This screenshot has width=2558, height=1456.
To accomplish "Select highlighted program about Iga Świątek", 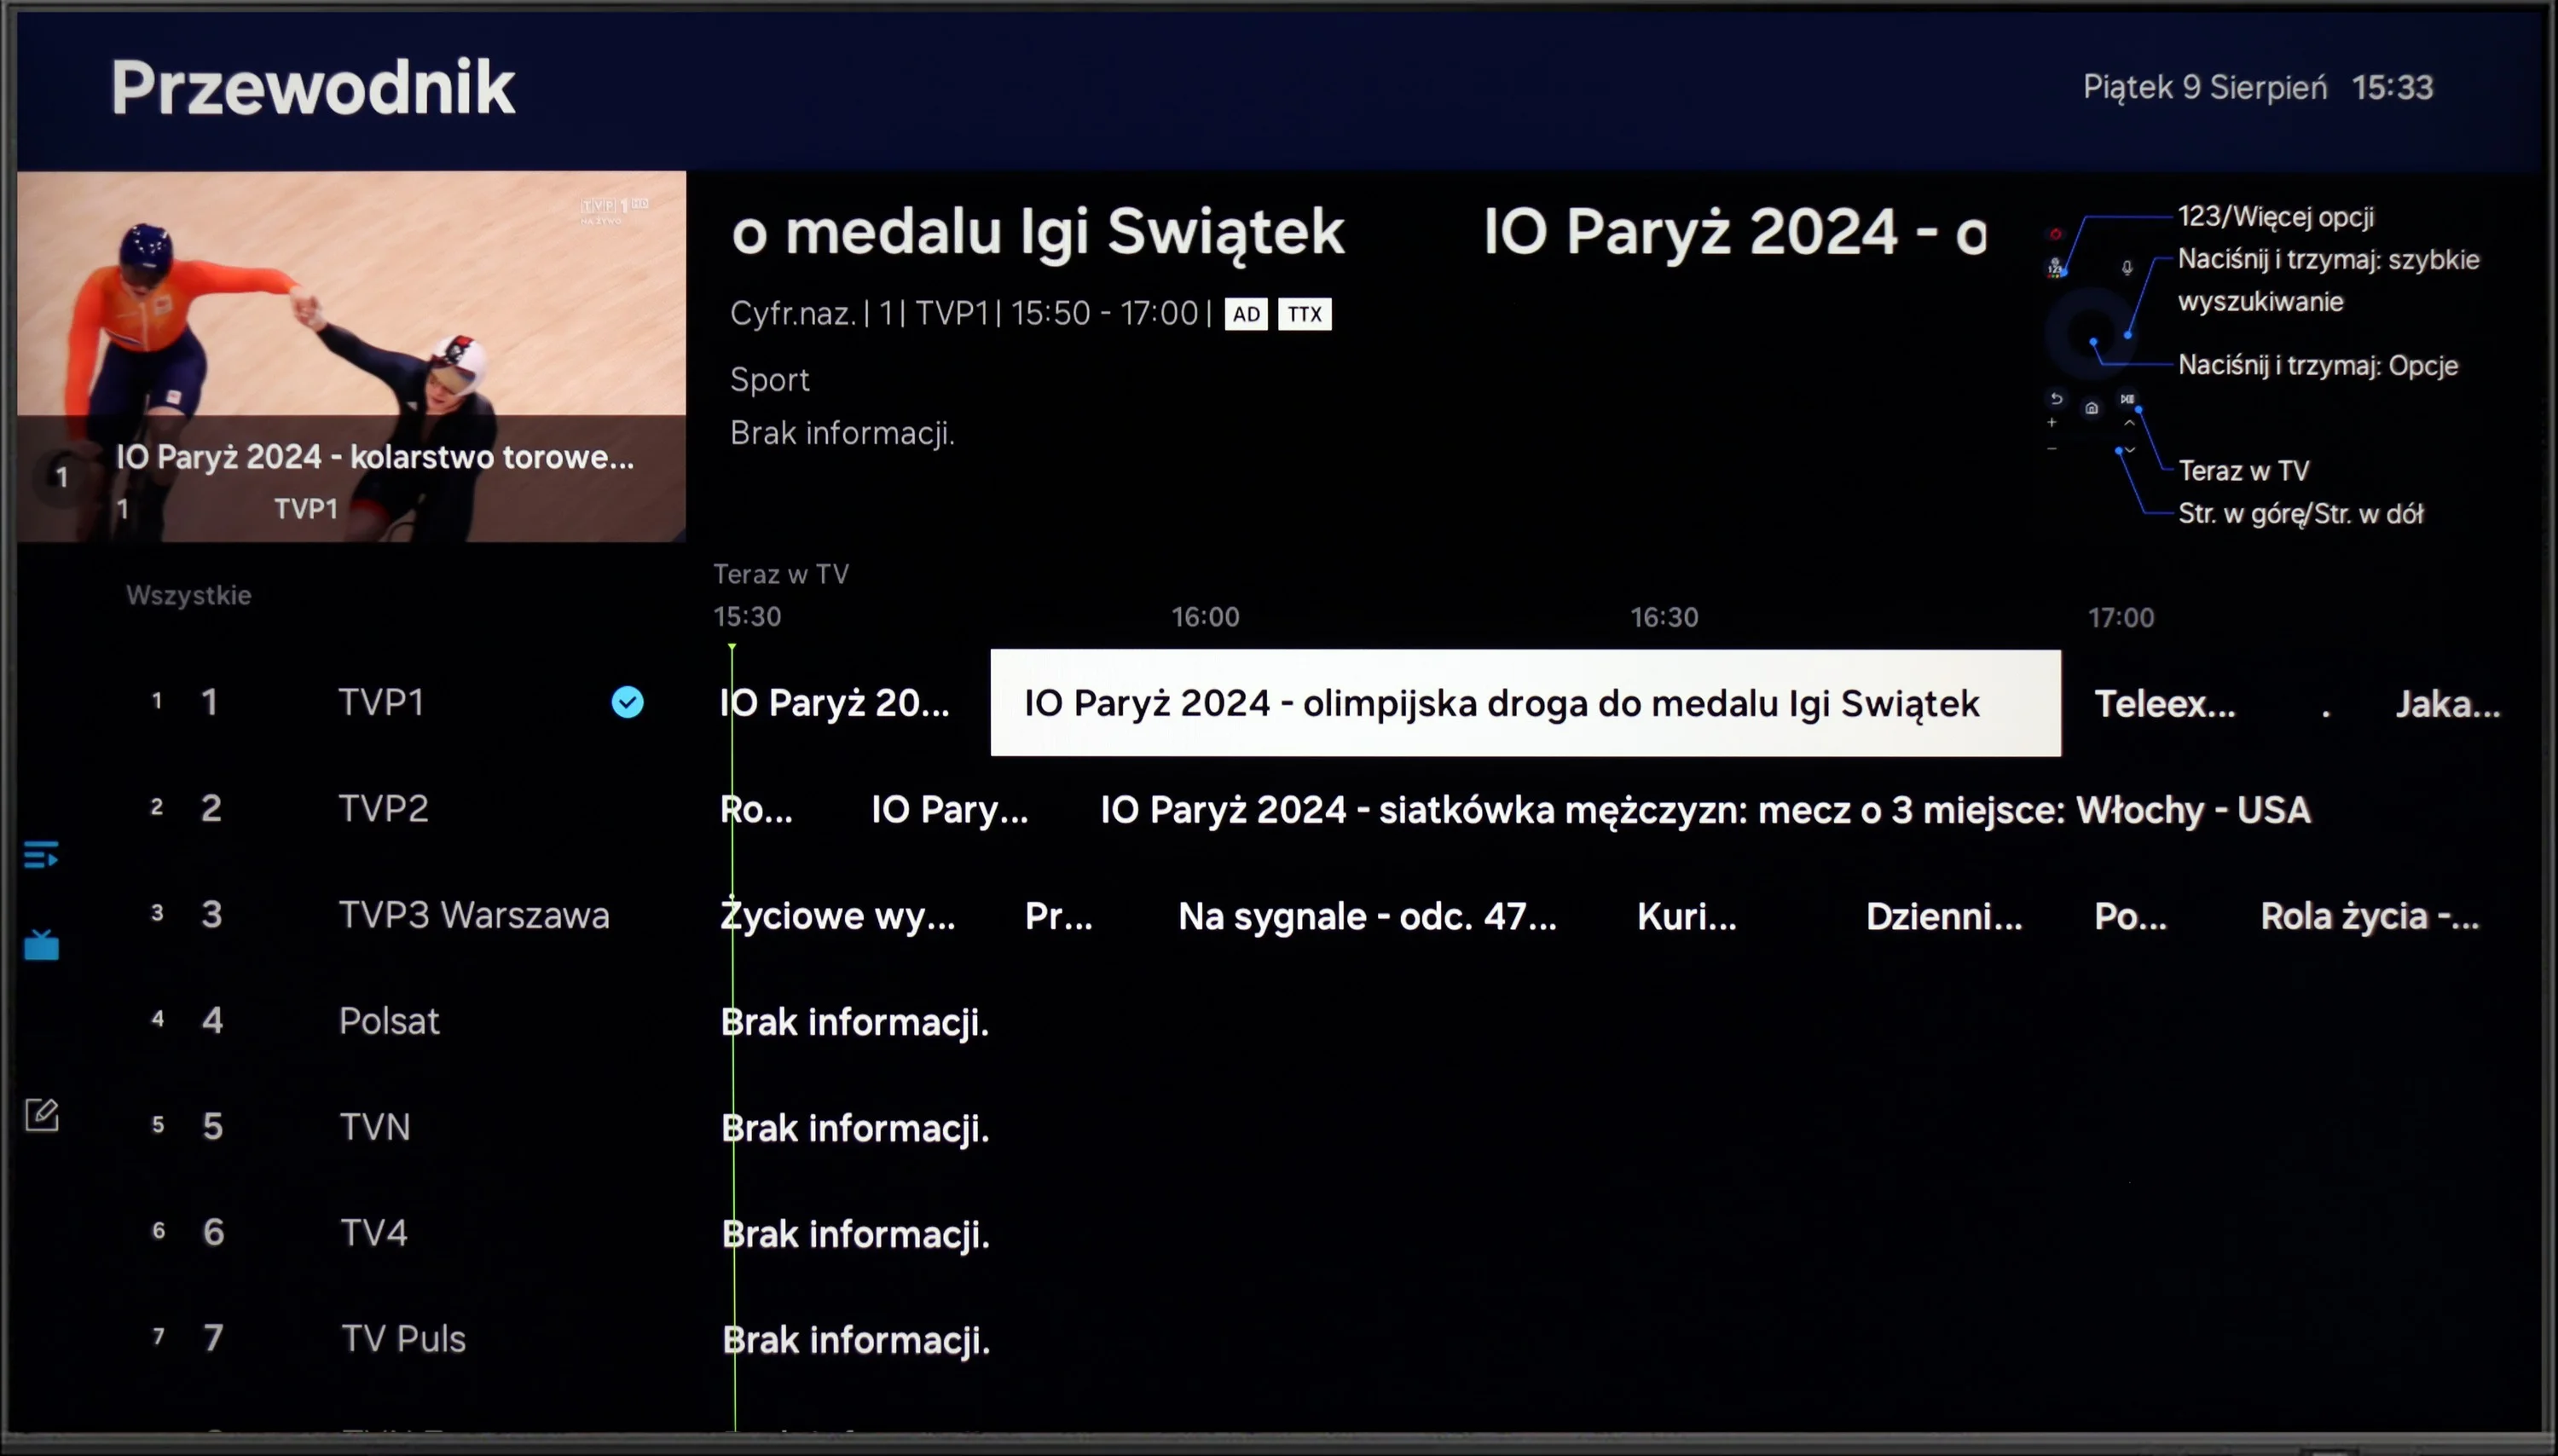I will click(1525, 703).
